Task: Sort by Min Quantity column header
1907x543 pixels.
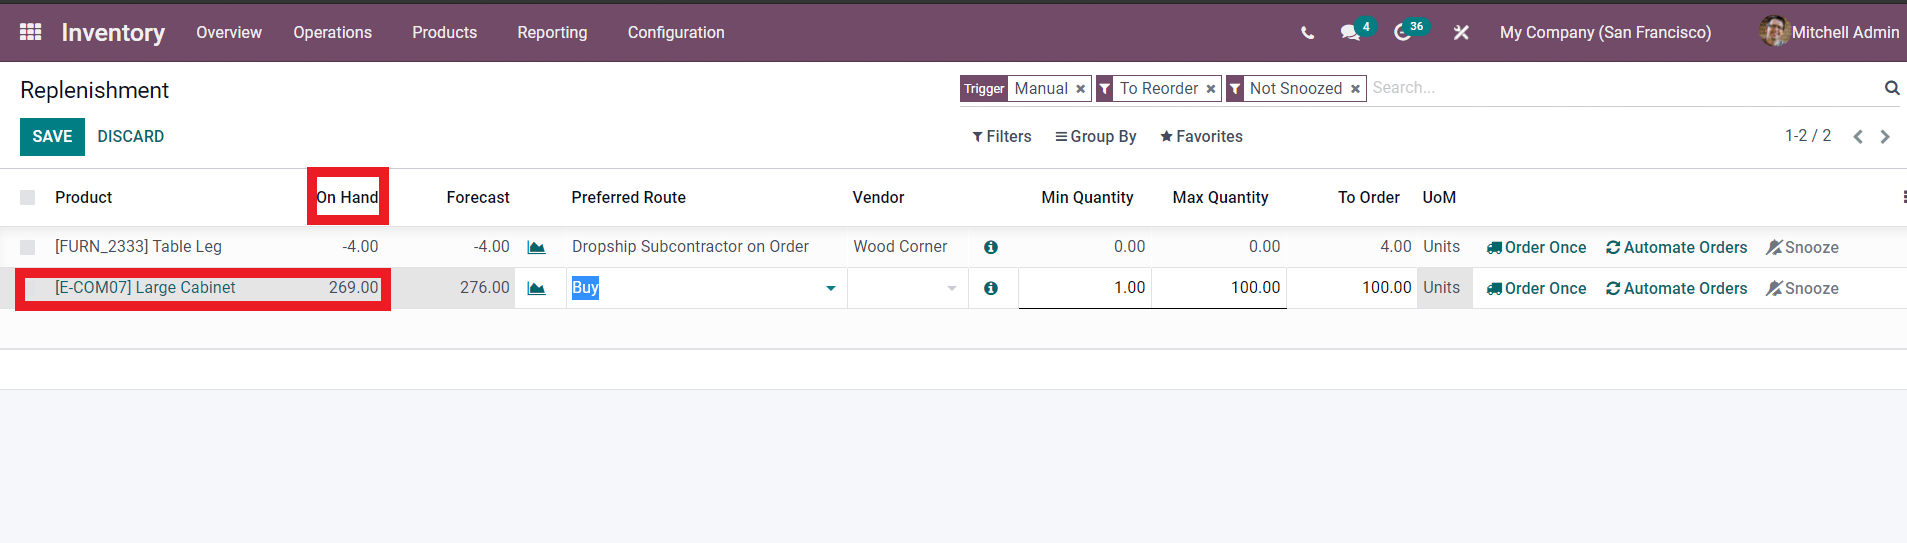Action: (1087, 198)
